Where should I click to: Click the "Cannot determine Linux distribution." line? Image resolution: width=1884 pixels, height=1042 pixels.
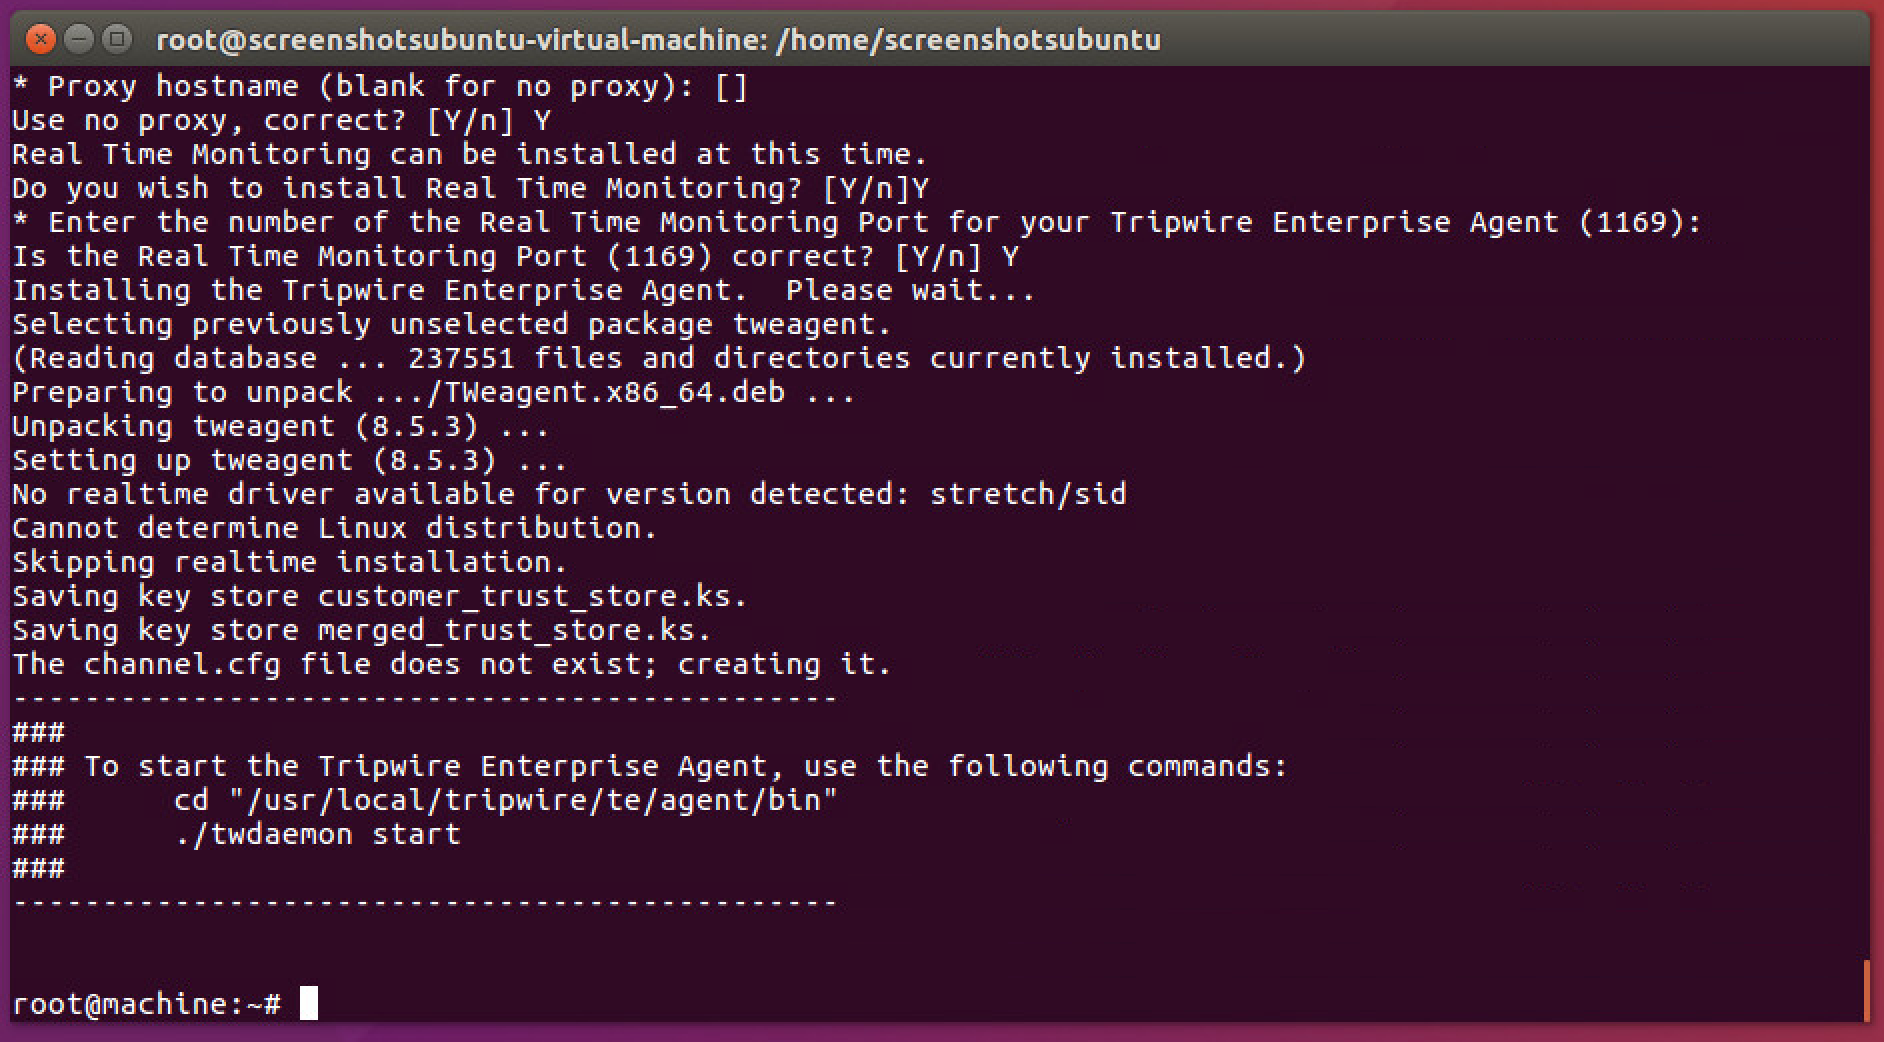point(334,528)
